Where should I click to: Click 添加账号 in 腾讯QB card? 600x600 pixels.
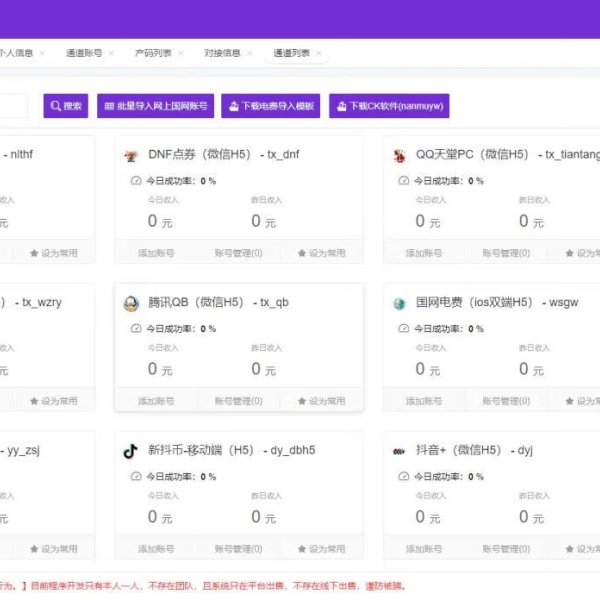click(x=156, y=401)
